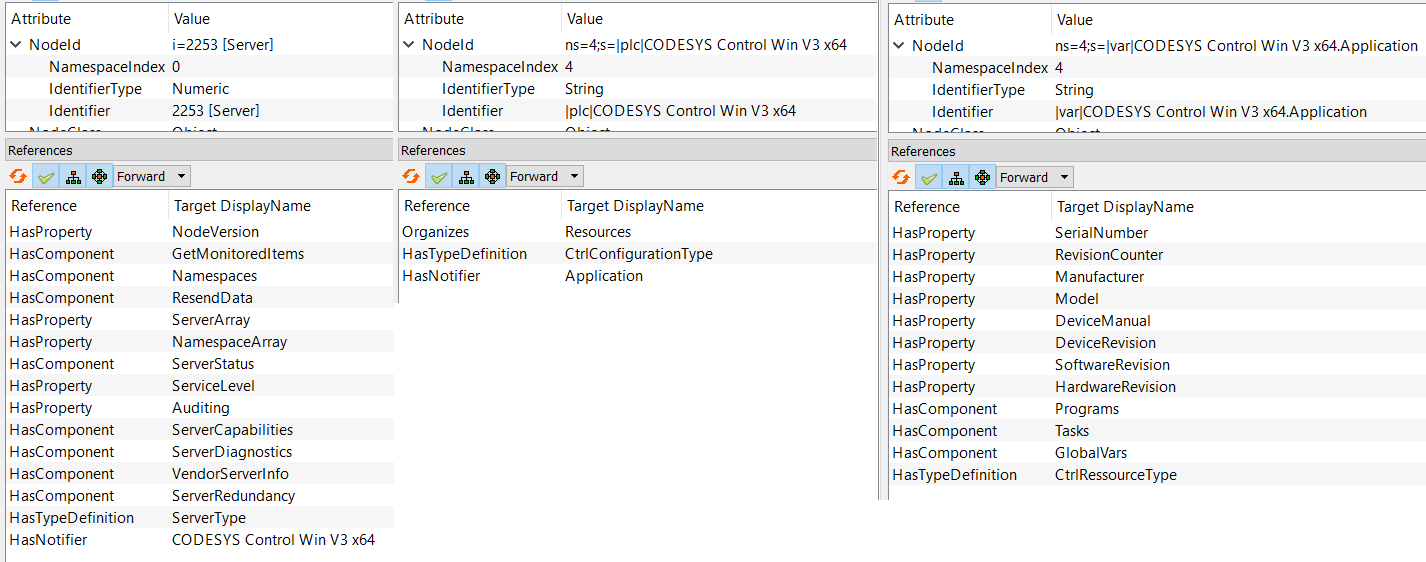Select the NodeVersion reference row
This screenshot has height=562, width=1426.
[200, 232]
